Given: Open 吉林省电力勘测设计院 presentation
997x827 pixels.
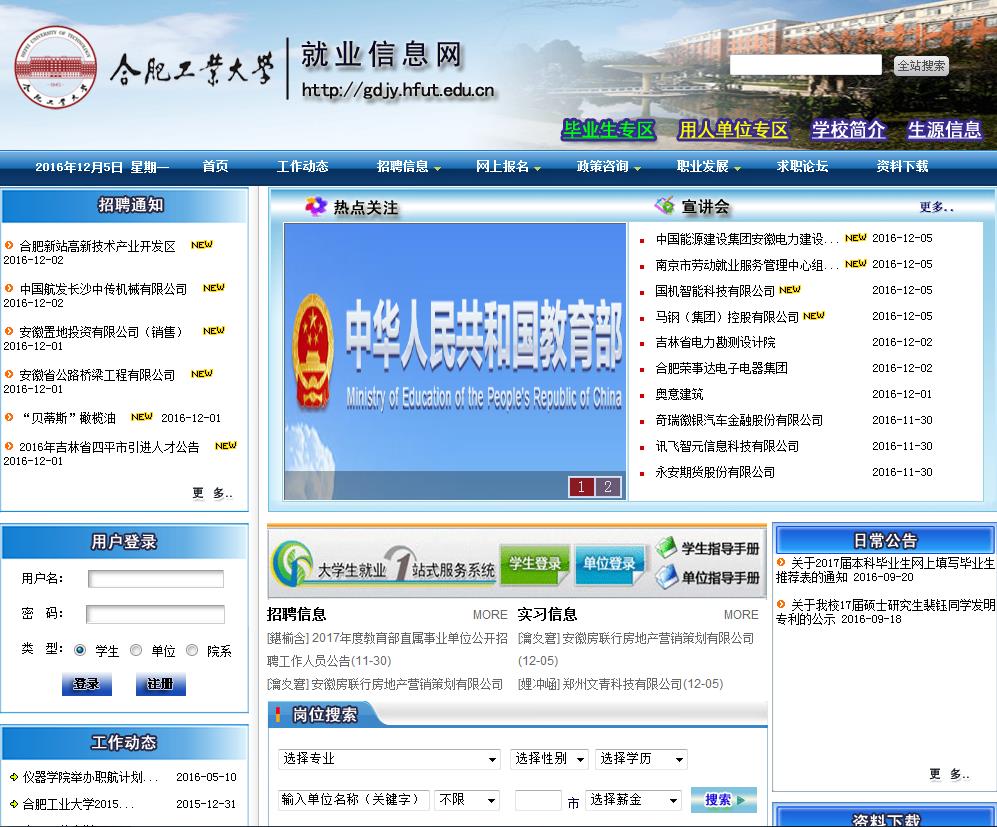Looking at the screenshot, I should (x=715, y=343).
